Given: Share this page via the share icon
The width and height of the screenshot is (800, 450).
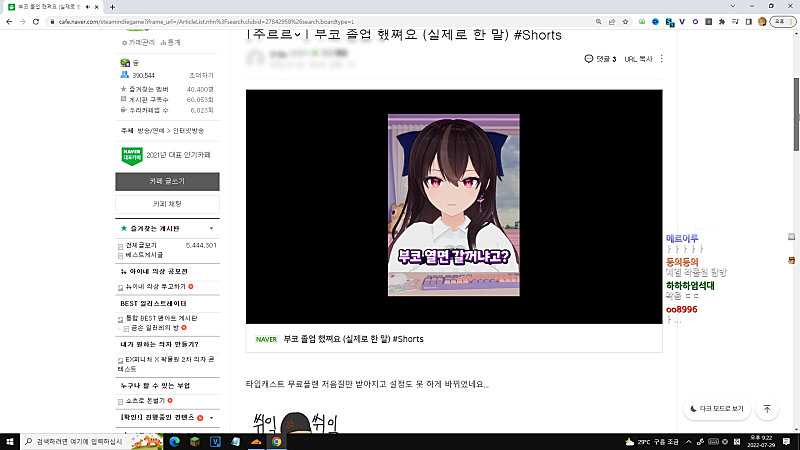Looking at the screenshot, I should tap(612, 21).
